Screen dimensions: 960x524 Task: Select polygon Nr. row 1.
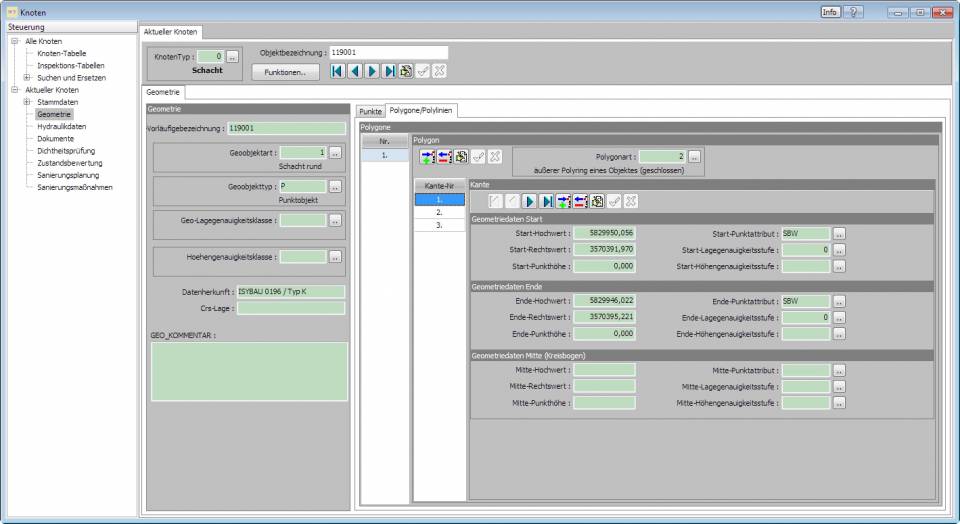[x=384, y=155]
